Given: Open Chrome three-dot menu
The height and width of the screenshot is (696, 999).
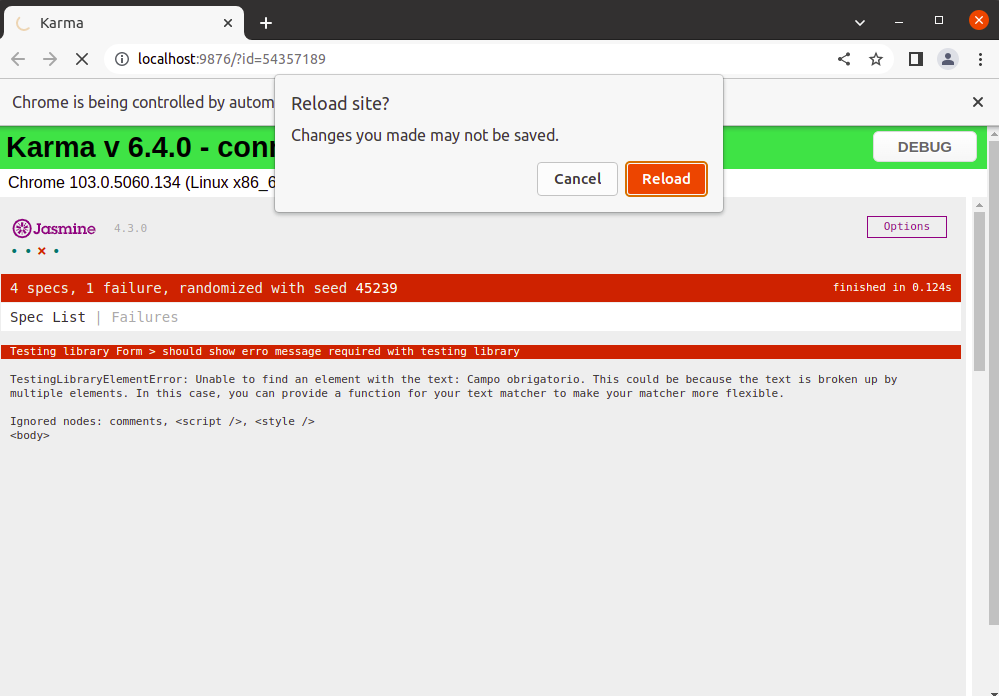Looking at the screenshot, I should [x=980, y=59].
